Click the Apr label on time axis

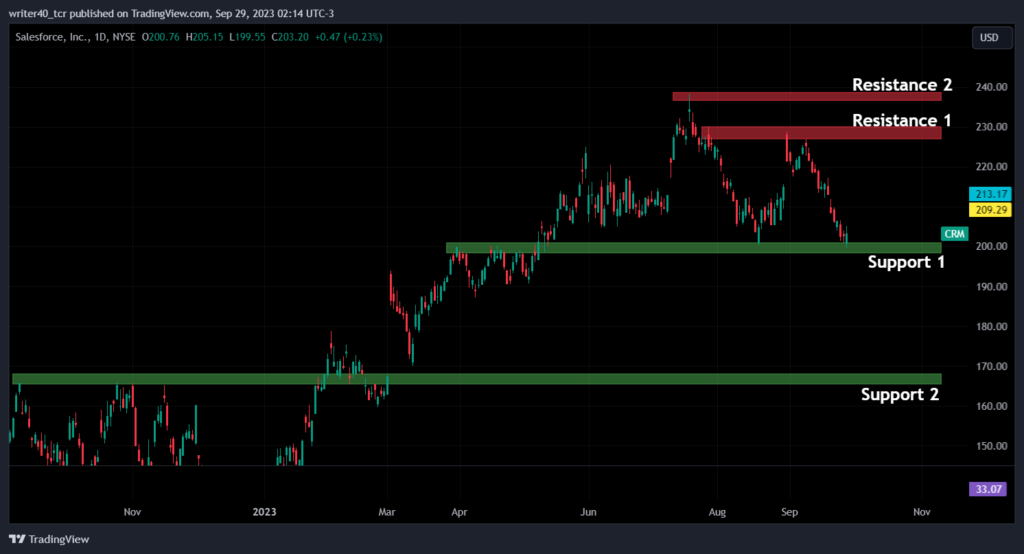459,512
